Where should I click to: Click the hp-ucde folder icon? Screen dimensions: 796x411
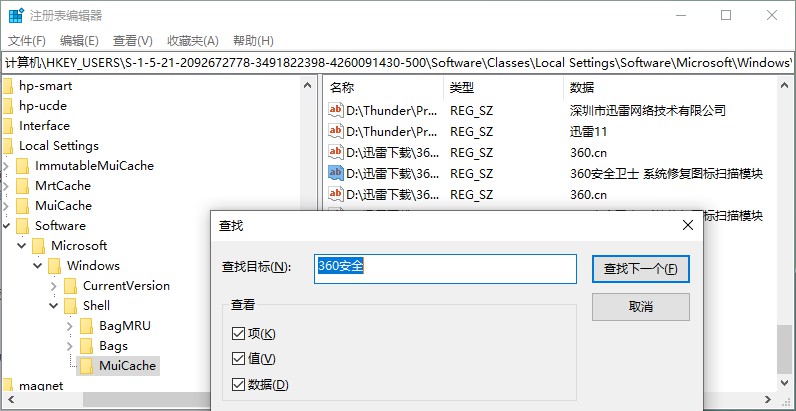(7, 106)
